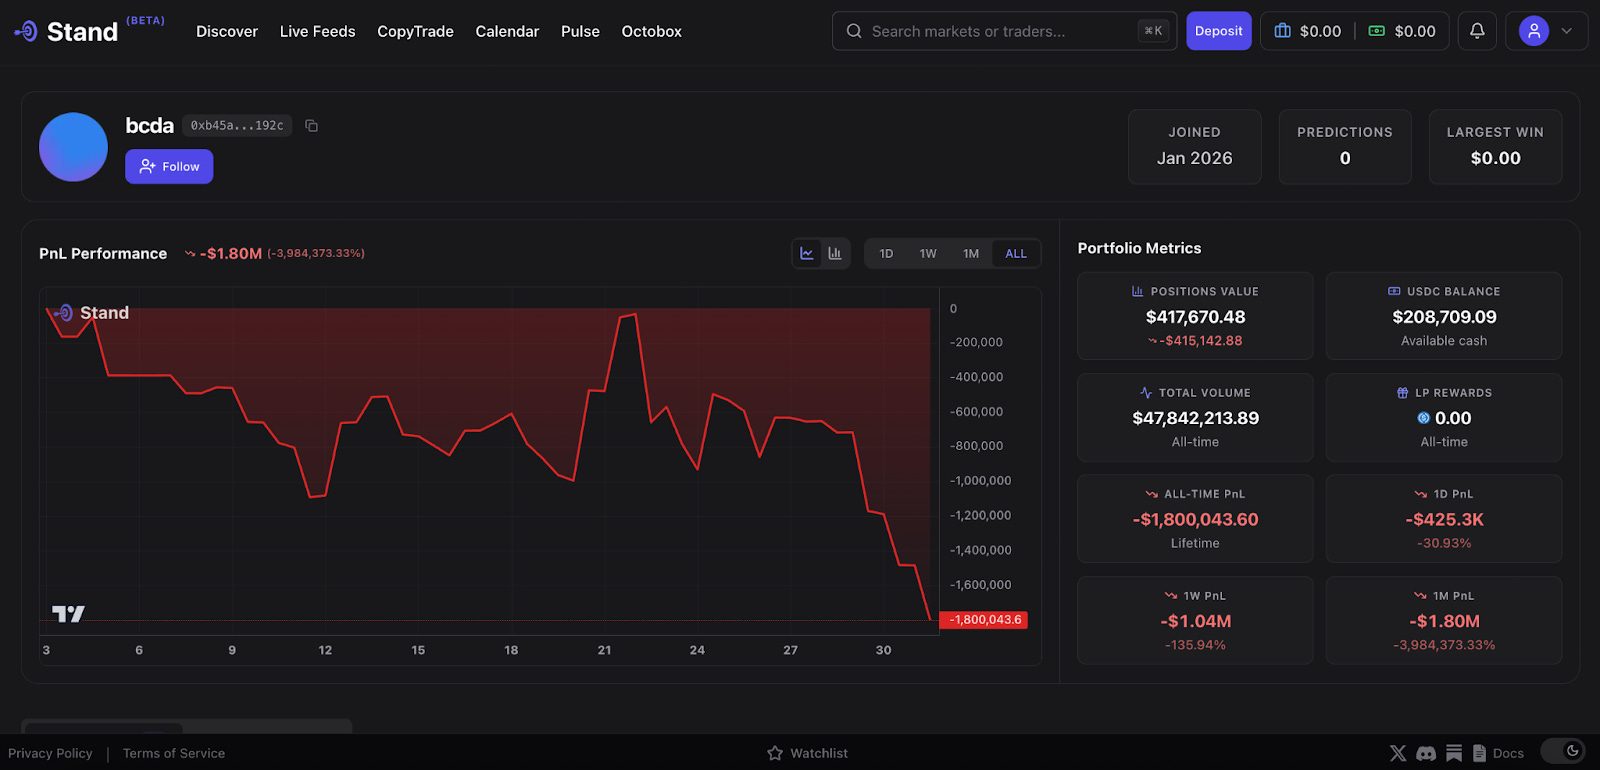Open the X (Twitter) social icon
1600x770 pixels.
tap(1398, 753)
